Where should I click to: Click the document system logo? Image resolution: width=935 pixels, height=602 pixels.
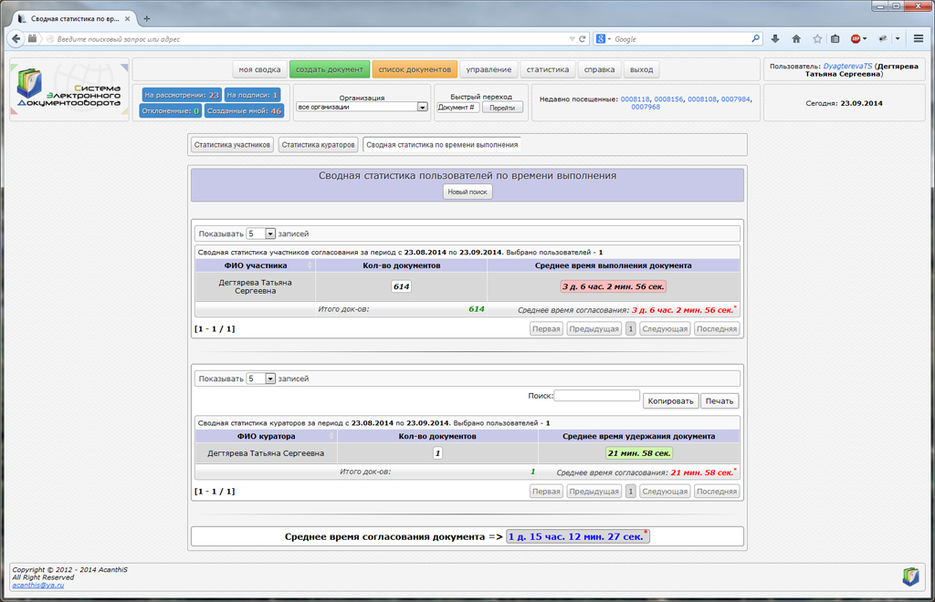pos(69,89)
